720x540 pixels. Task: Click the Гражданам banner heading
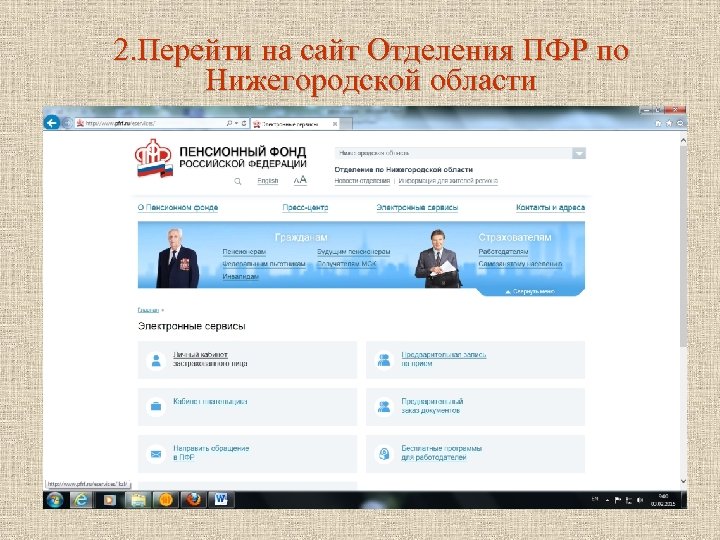tap(301, 237)
